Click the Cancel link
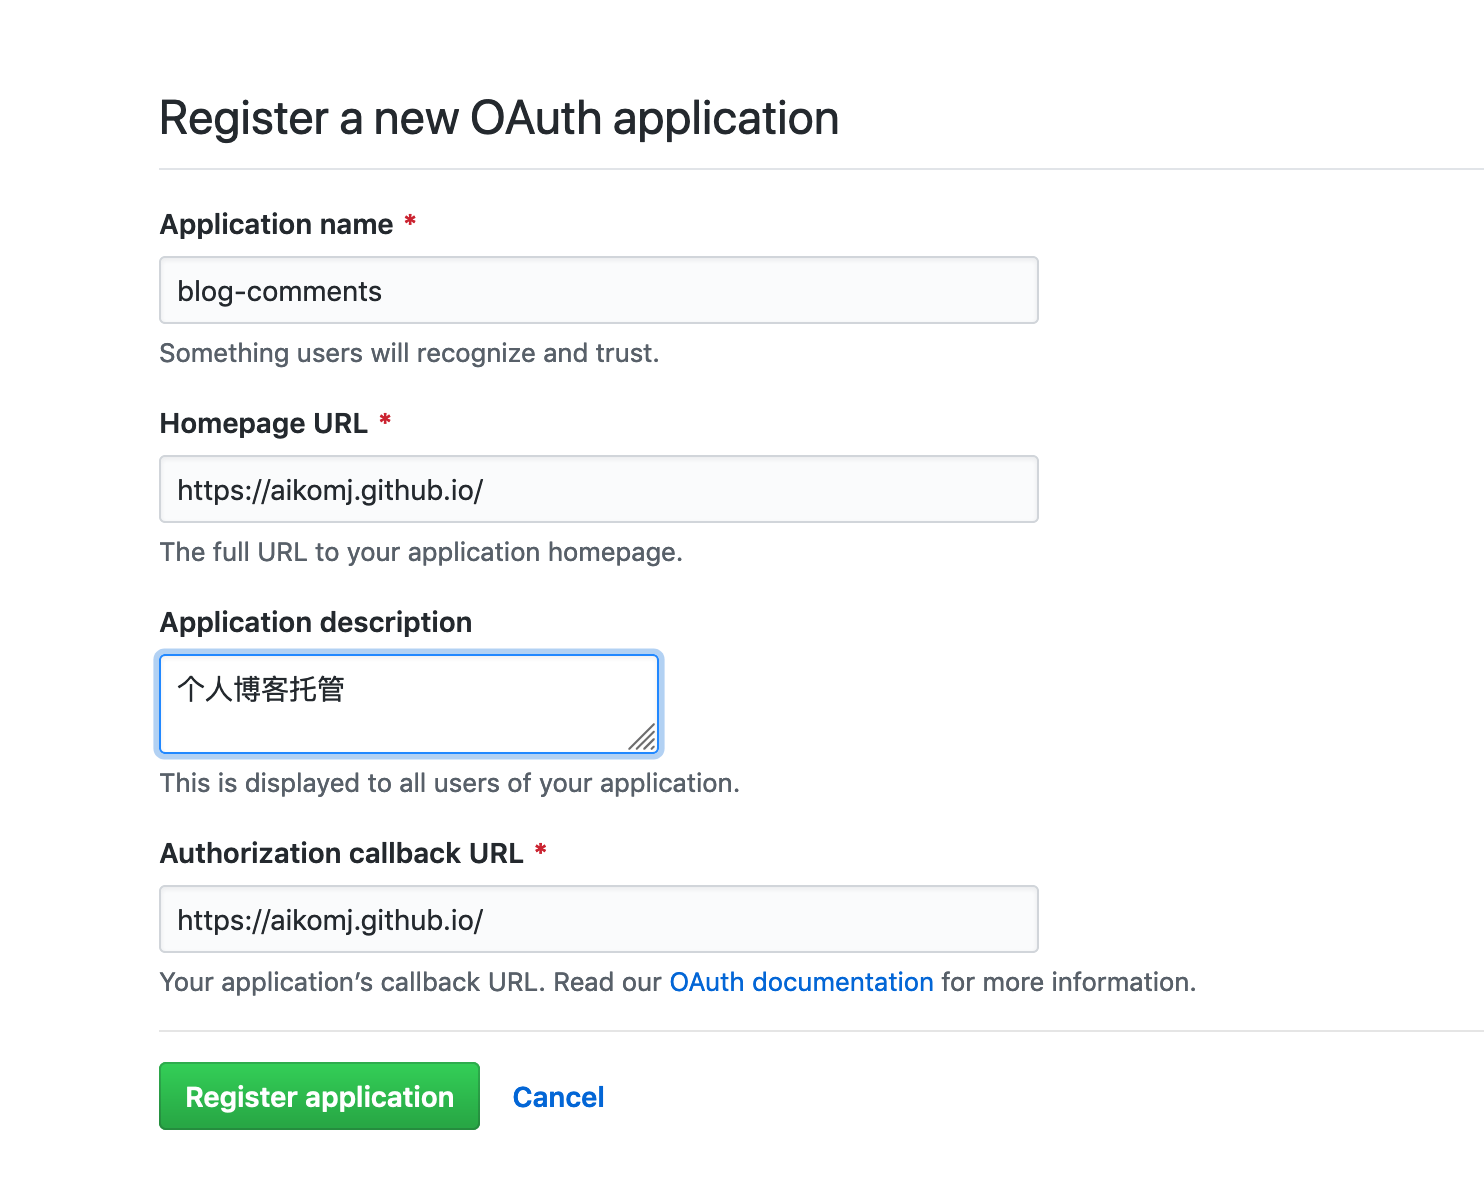The height and width of the screenshot is (1196, 1484). (558, 1097)
